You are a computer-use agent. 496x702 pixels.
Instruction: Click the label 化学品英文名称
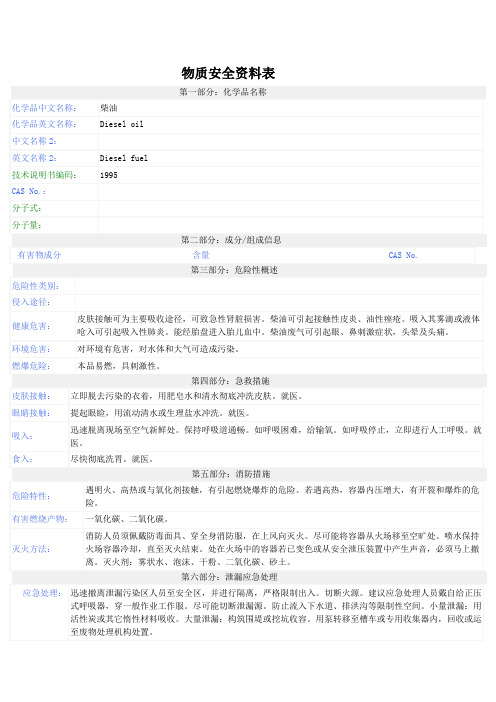[x=44, y=124]
